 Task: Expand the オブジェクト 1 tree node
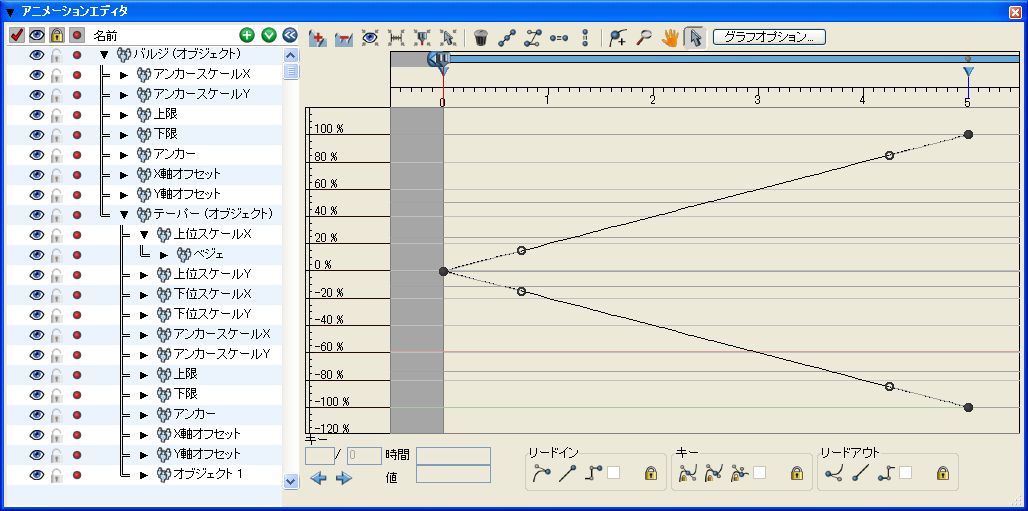point(144,474)
